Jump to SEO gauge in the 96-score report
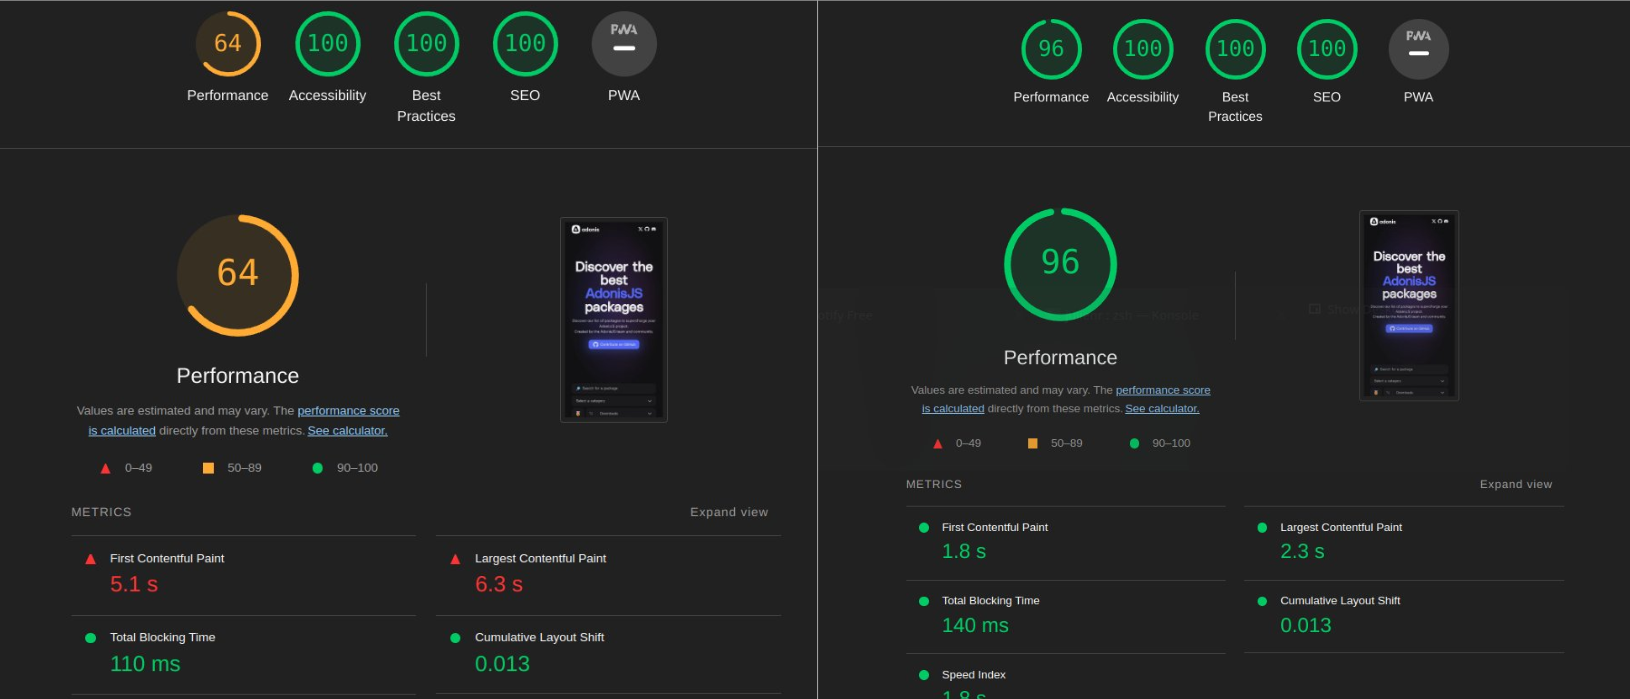Image resolution: width=1630 pixels, height=699 pixels. pyautogui.click(x=1326, y=49)
